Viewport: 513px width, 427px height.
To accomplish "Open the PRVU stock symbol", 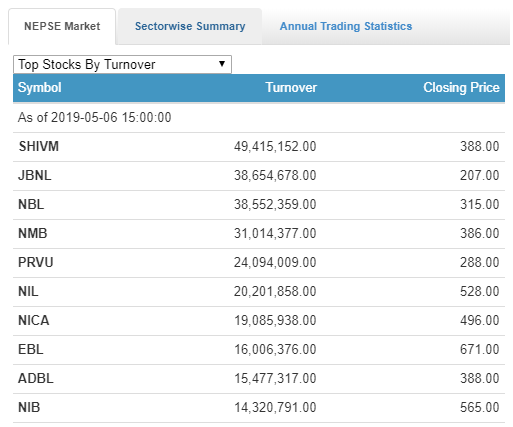I will (x=36, y=262).
